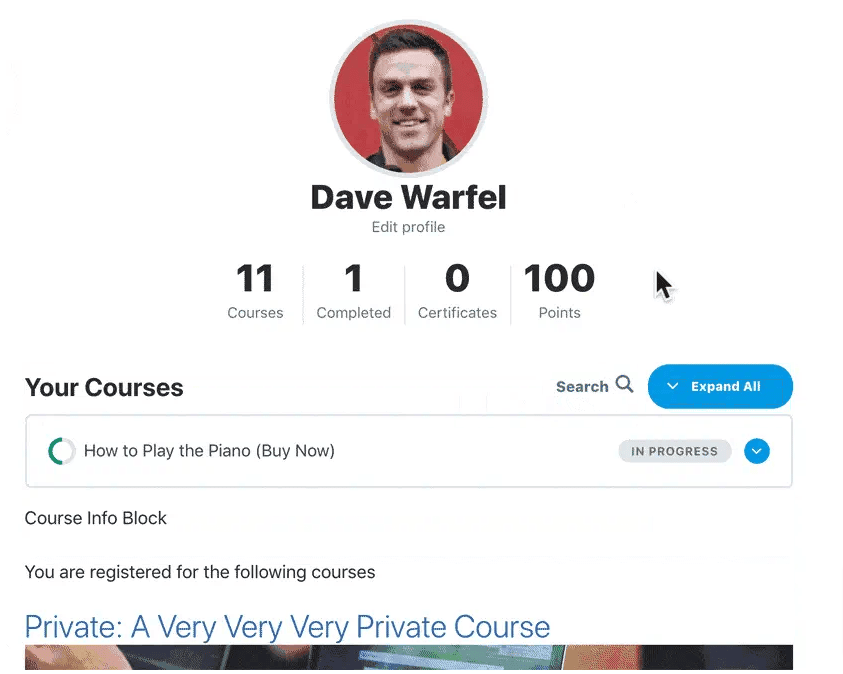843x674 pixels.
Task: Open the Very Private Course title link
Action: pos(287,627)
